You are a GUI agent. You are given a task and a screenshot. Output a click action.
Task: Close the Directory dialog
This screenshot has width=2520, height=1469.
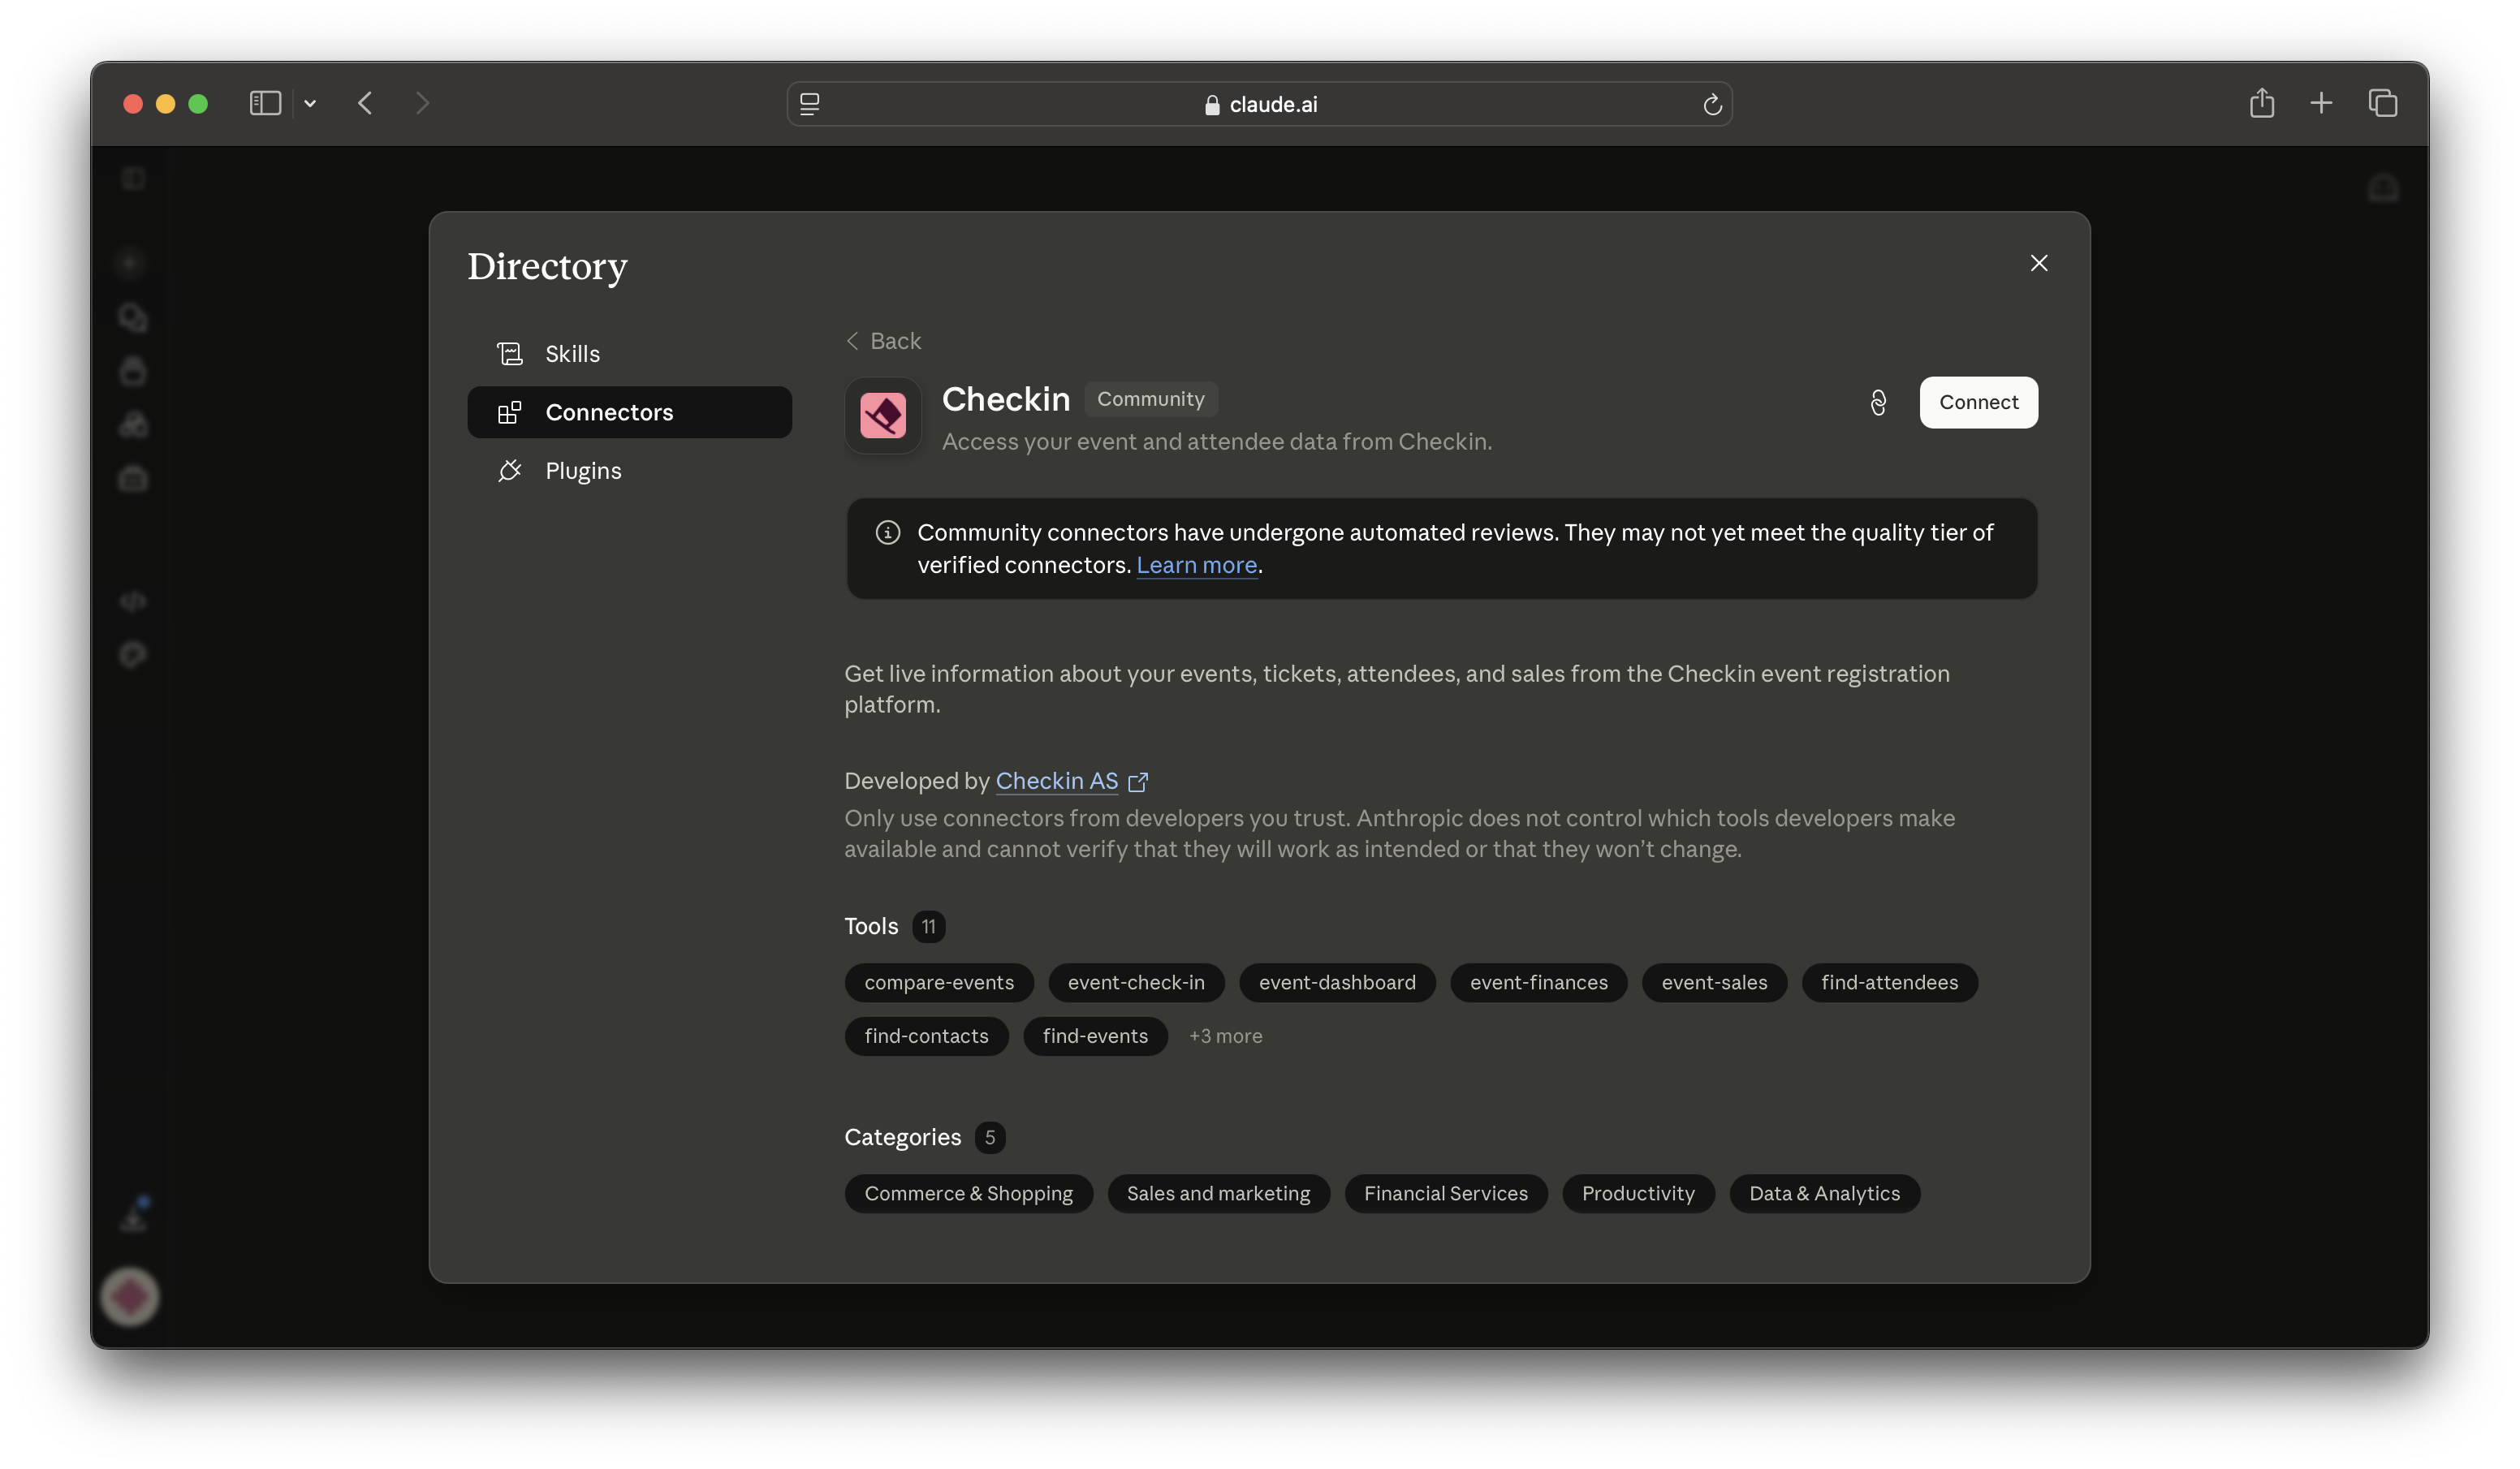tap(2038, 263)
